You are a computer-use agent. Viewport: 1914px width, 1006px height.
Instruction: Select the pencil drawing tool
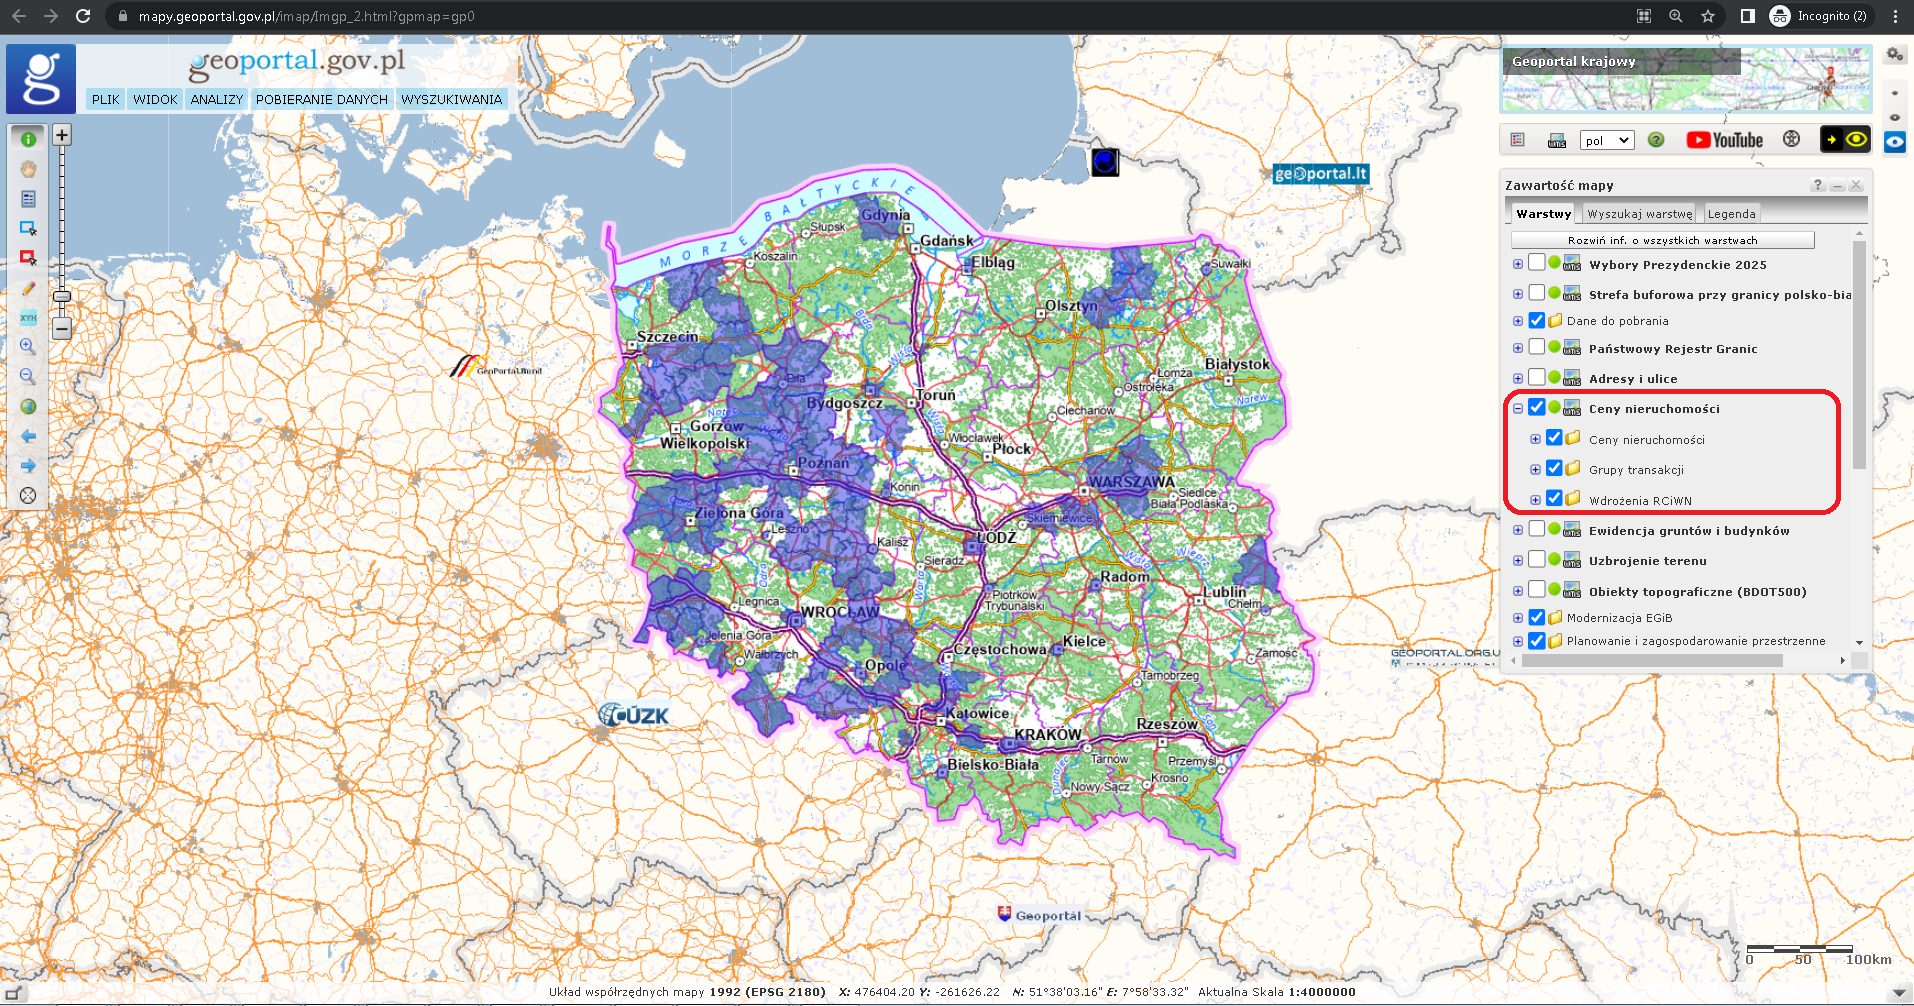(x=28, y=288)
